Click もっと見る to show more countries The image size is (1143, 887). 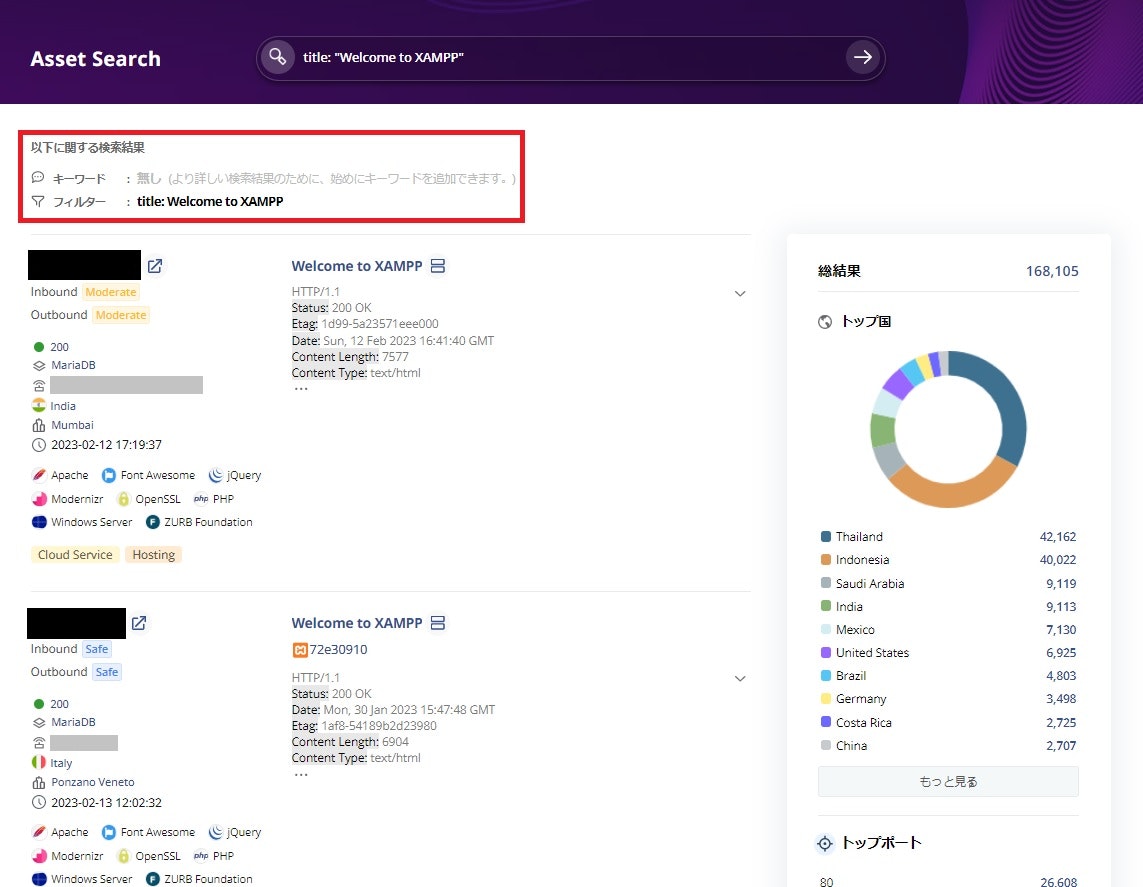(948, 781)
